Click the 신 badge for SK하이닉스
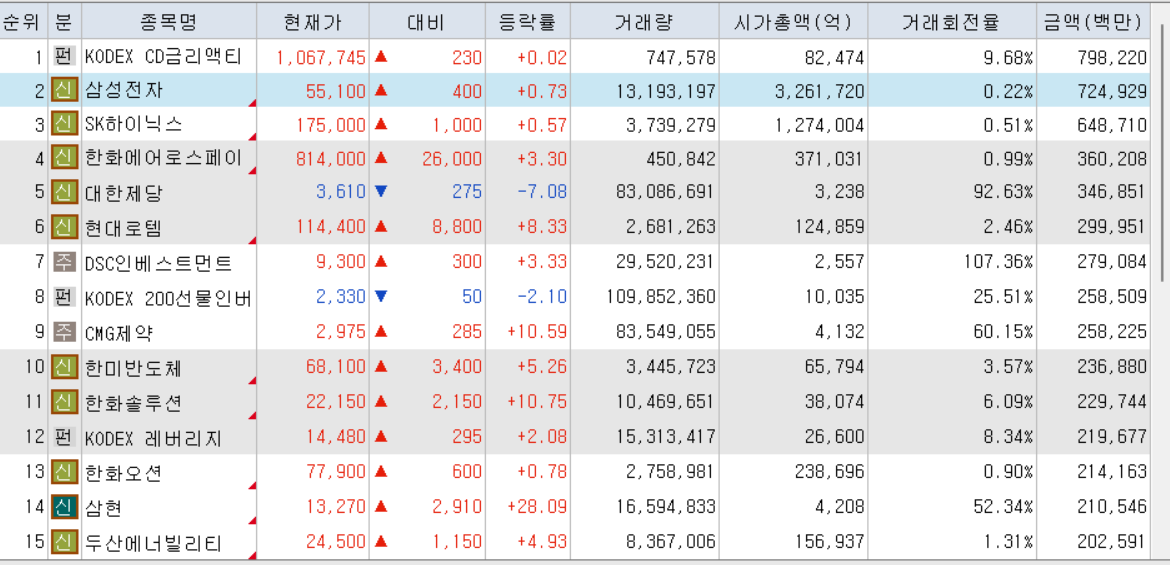Viewport: 1170px width, 565px height. [64, 125]
